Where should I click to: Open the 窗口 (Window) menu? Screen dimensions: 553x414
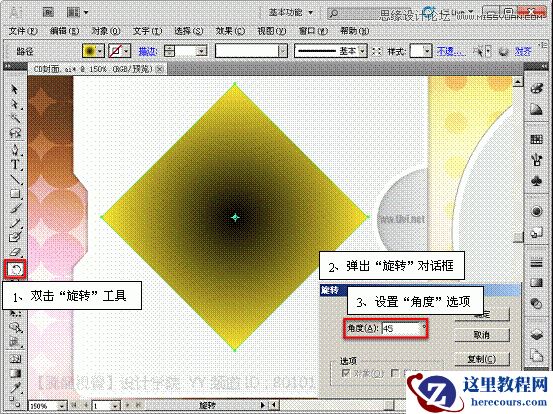coord(313,31)
